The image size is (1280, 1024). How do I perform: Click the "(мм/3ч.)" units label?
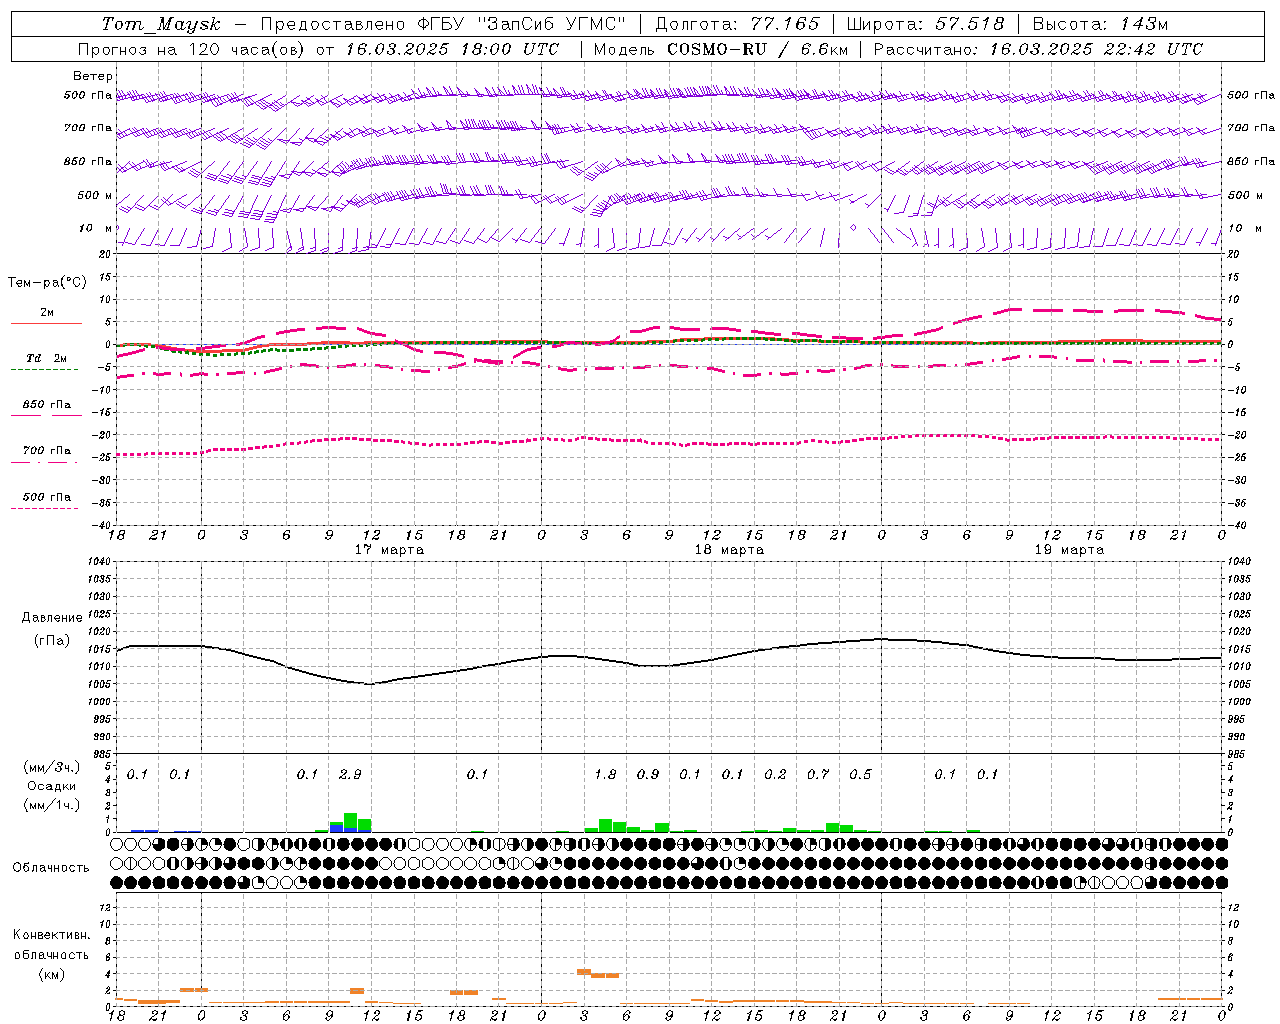[x=52, y=767]
